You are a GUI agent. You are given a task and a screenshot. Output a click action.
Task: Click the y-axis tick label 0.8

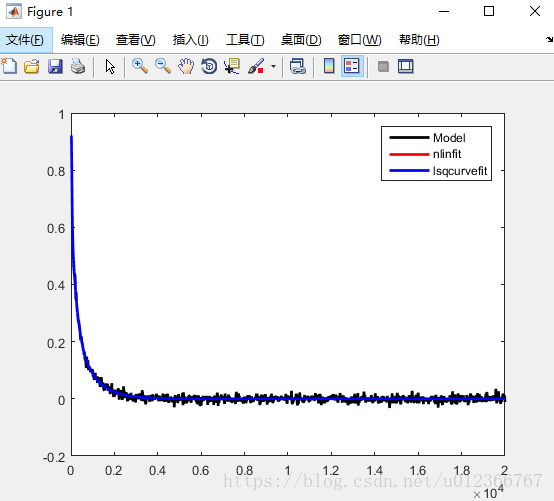coord(56,172)
